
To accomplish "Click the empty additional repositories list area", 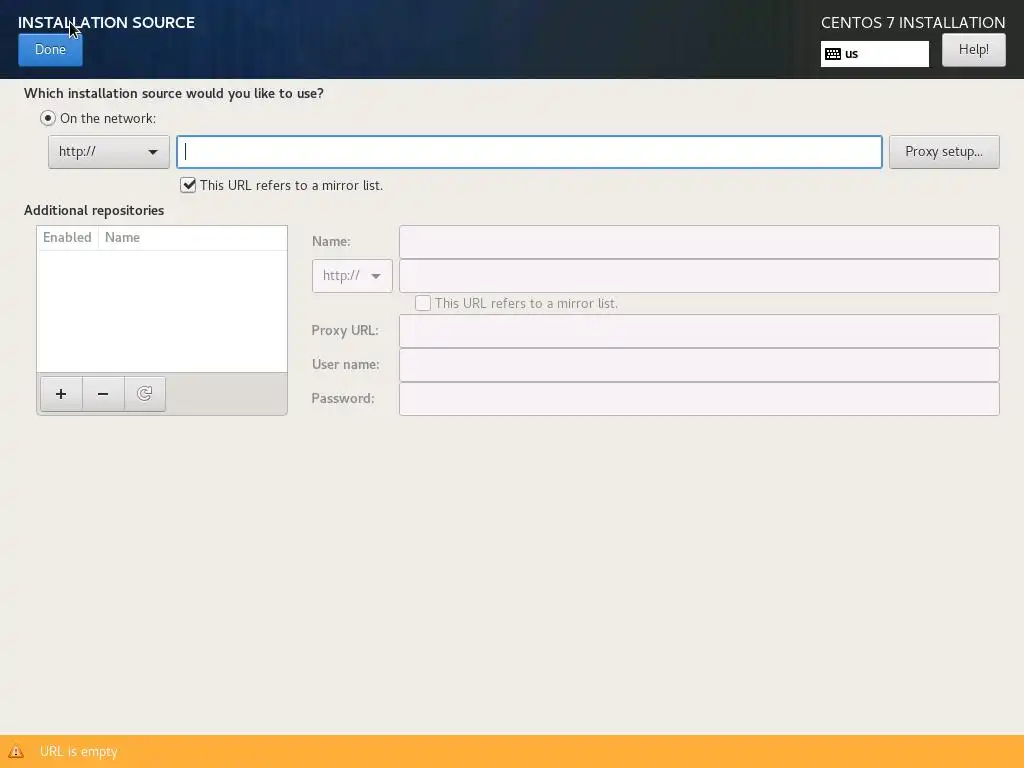I will (162, 311).
